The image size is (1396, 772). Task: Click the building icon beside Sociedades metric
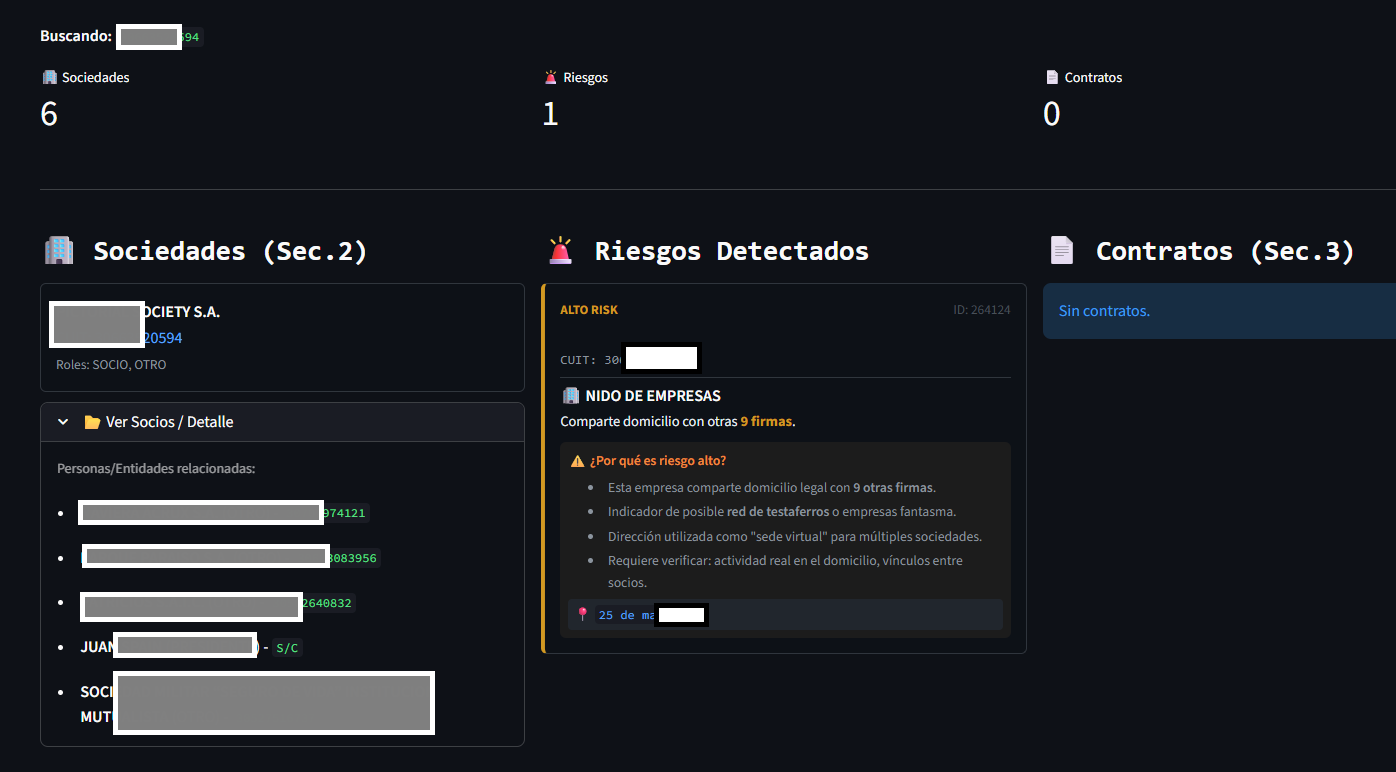[x=49, y=77]
